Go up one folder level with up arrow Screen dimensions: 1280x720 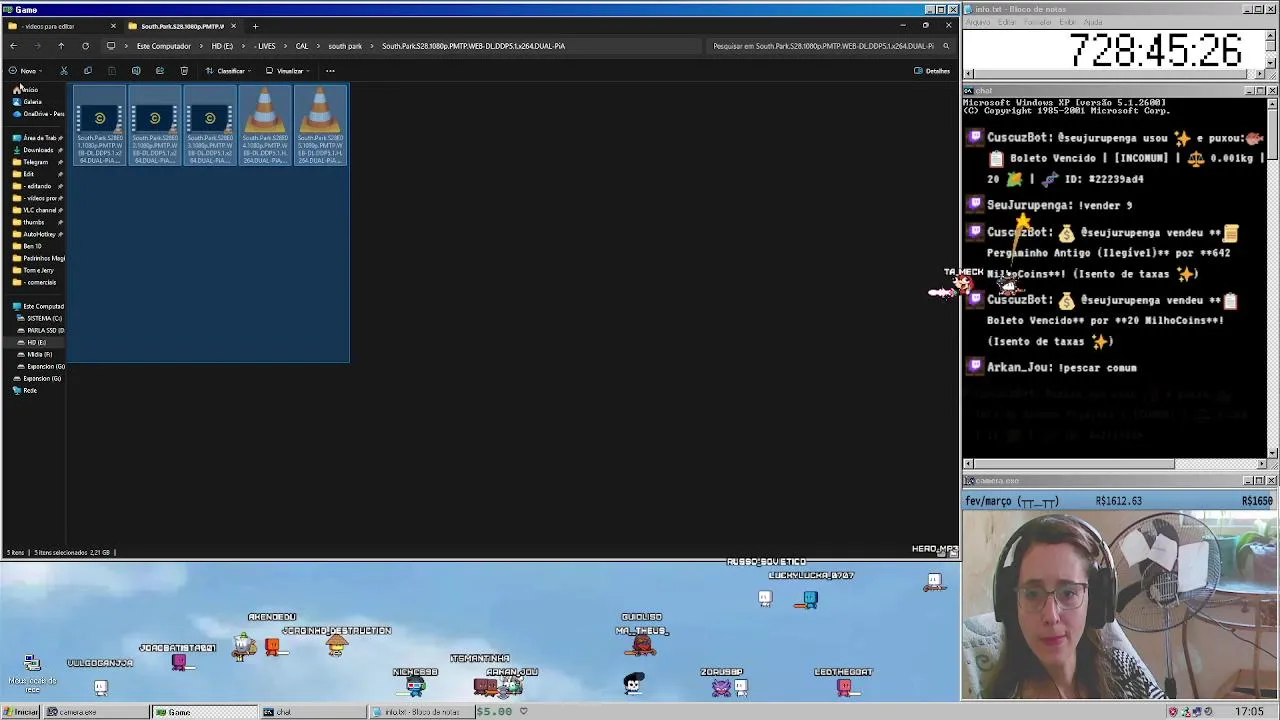[61, 46]
